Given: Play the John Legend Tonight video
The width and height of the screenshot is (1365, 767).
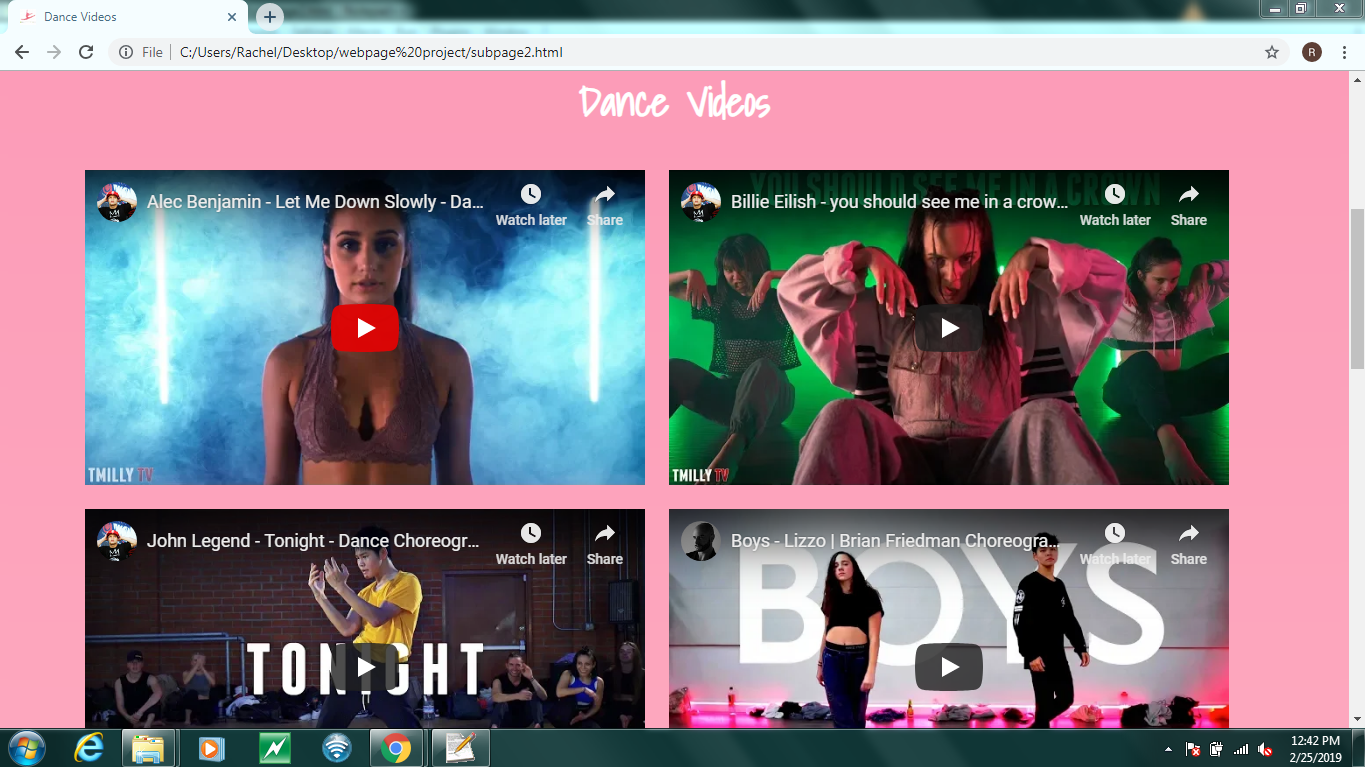Looking at the screenshot, I should click(365, 667).
